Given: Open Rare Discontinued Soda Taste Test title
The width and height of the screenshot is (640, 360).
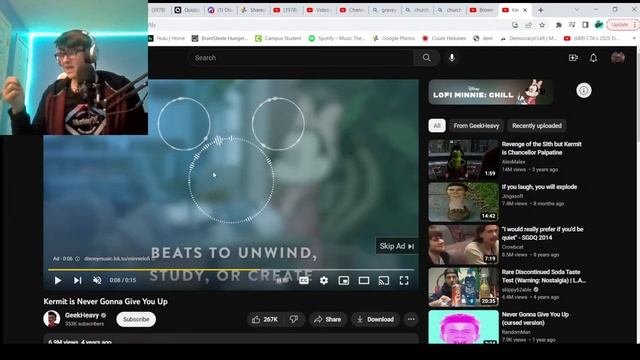Looking at the screenshot, I should click(543, 276).
